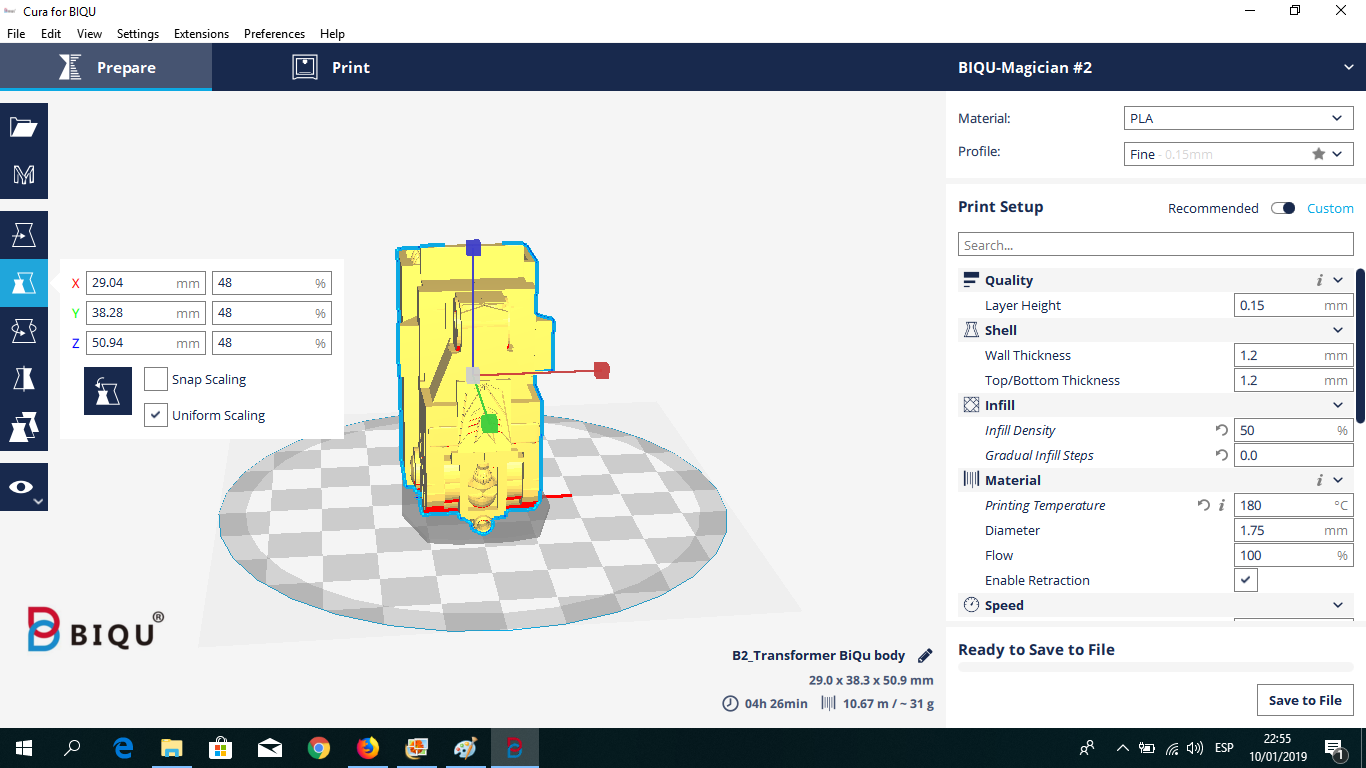1366x768 pixels.
Task: Open the View menu
Action: tap(89, 33)
